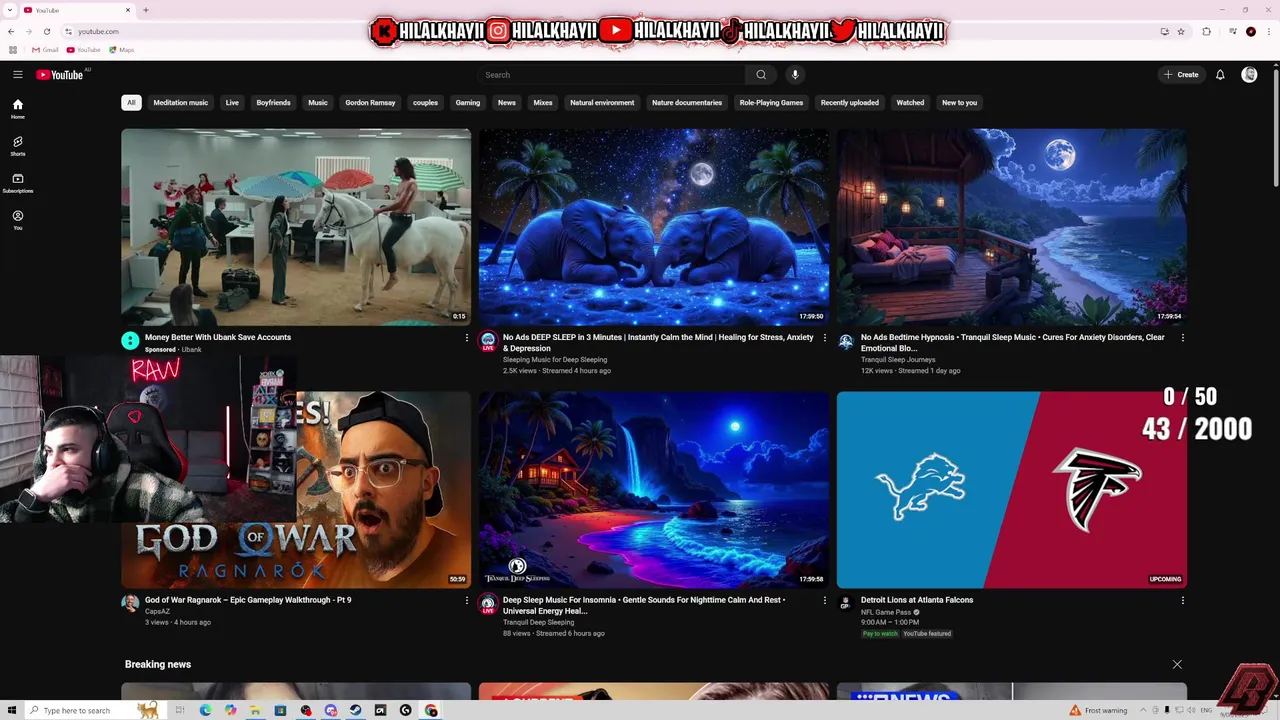The width and height of the screenshot is (1280, 720).
Task: Click God of War Ragnarok video title
Action: click(248, 600)
